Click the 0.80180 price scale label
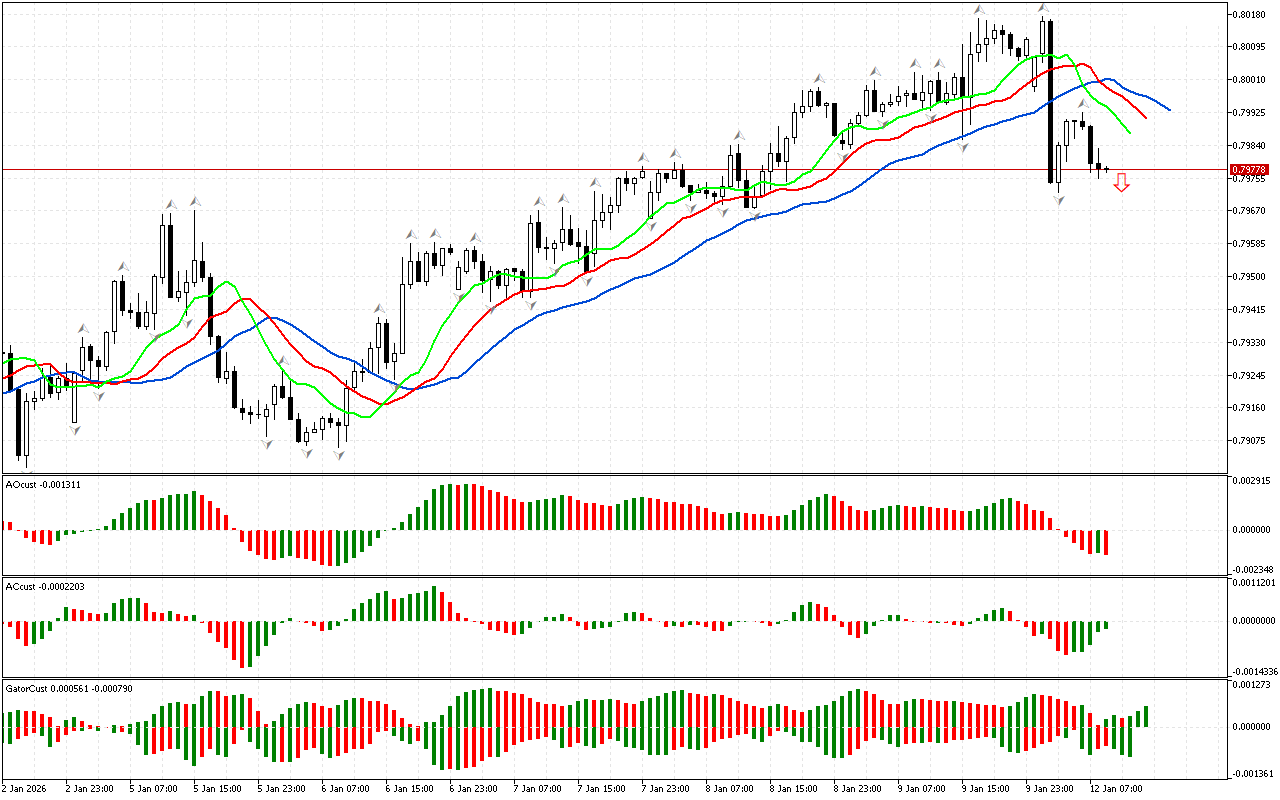The height and width of the screenshot is (800, 1280). (1249, 14)
